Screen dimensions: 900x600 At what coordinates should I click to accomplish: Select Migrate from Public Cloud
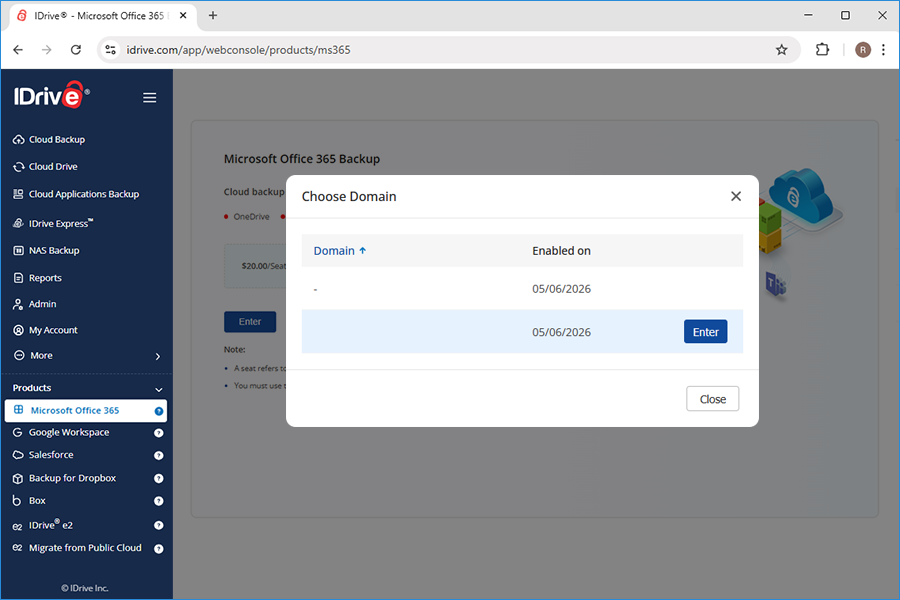pyautogui.click(x=85, y=548)
